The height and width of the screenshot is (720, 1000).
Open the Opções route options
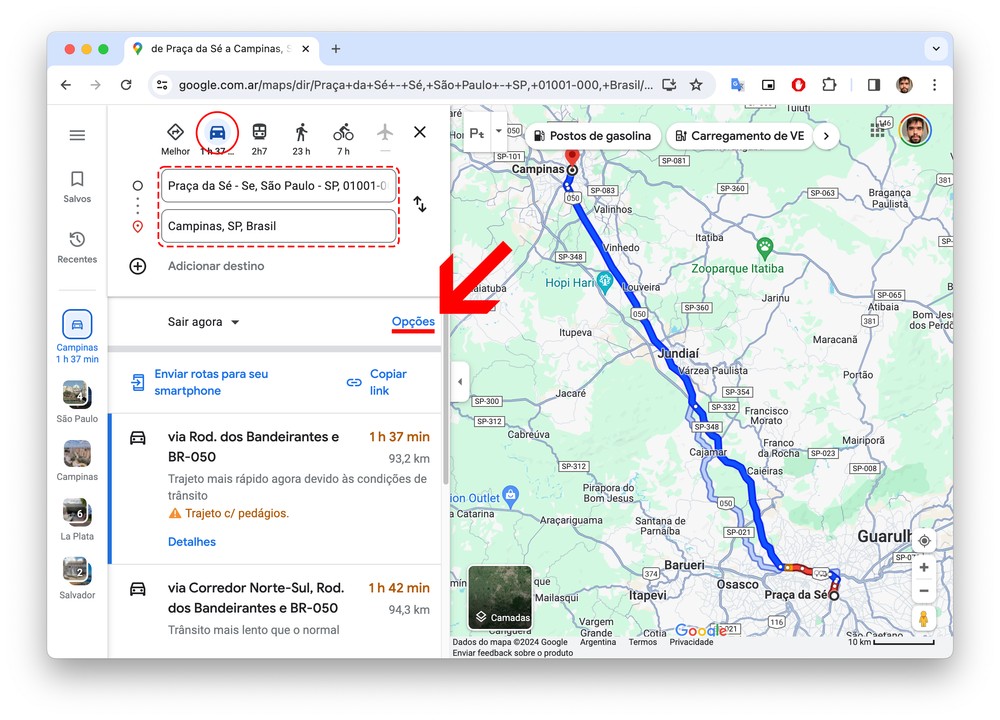413,321
